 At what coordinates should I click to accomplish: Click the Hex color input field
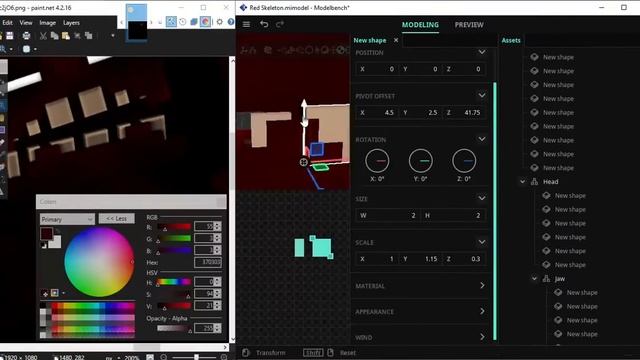pos(208,262)
